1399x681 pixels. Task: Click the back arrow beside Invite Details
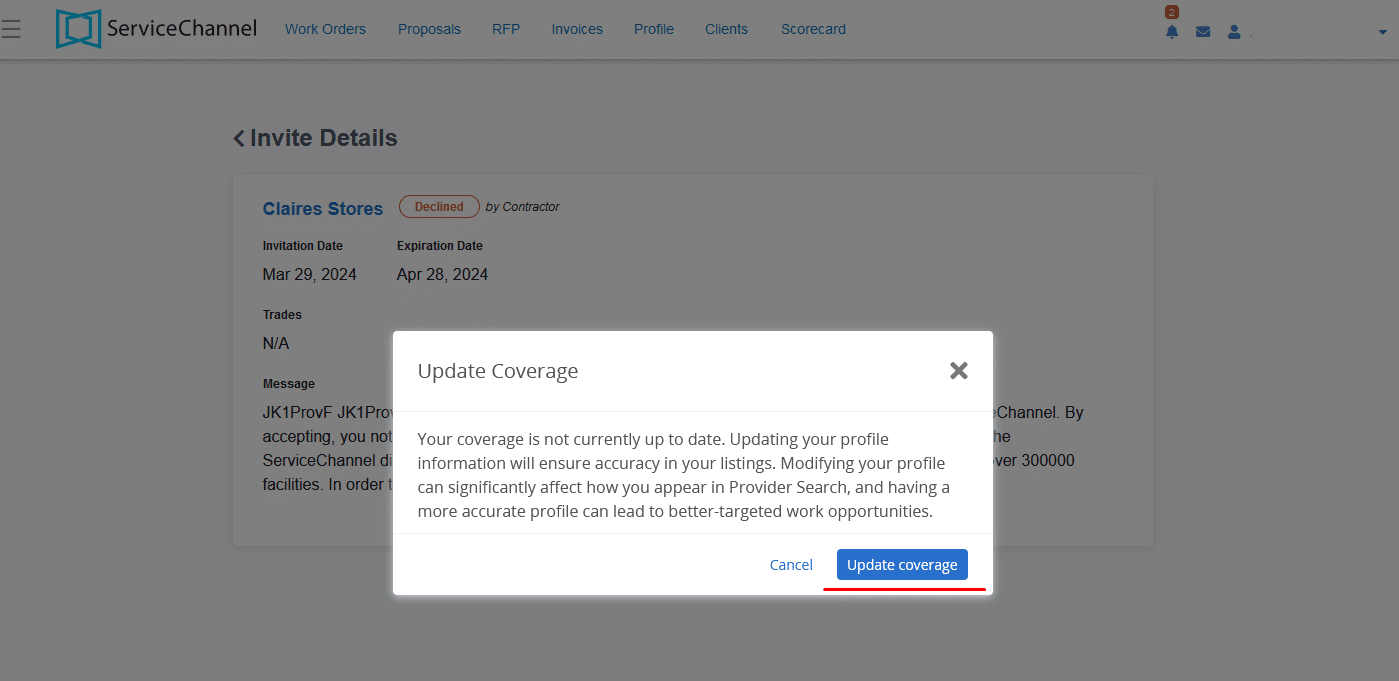239,138
